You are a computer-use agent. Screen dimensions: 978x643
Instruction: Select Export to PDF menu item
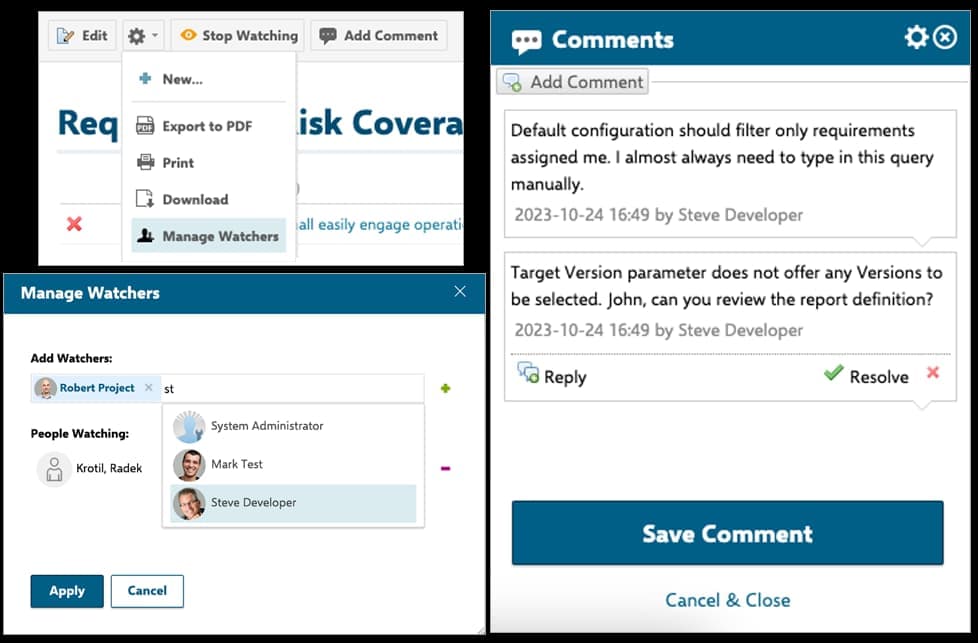pos(207,126)
